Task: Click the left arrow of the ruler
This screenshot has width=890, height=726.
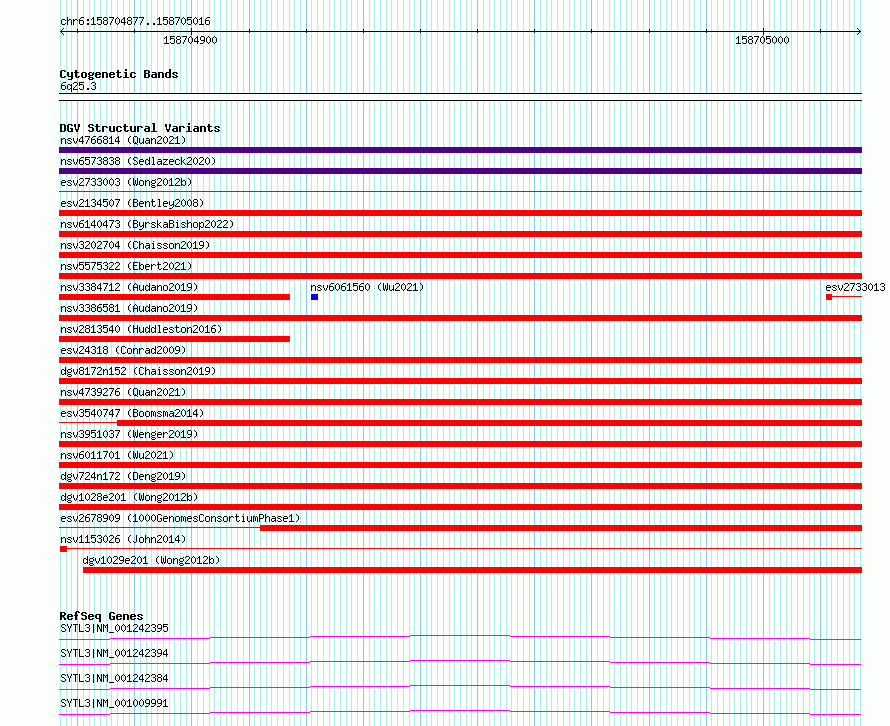Action: 62,31
